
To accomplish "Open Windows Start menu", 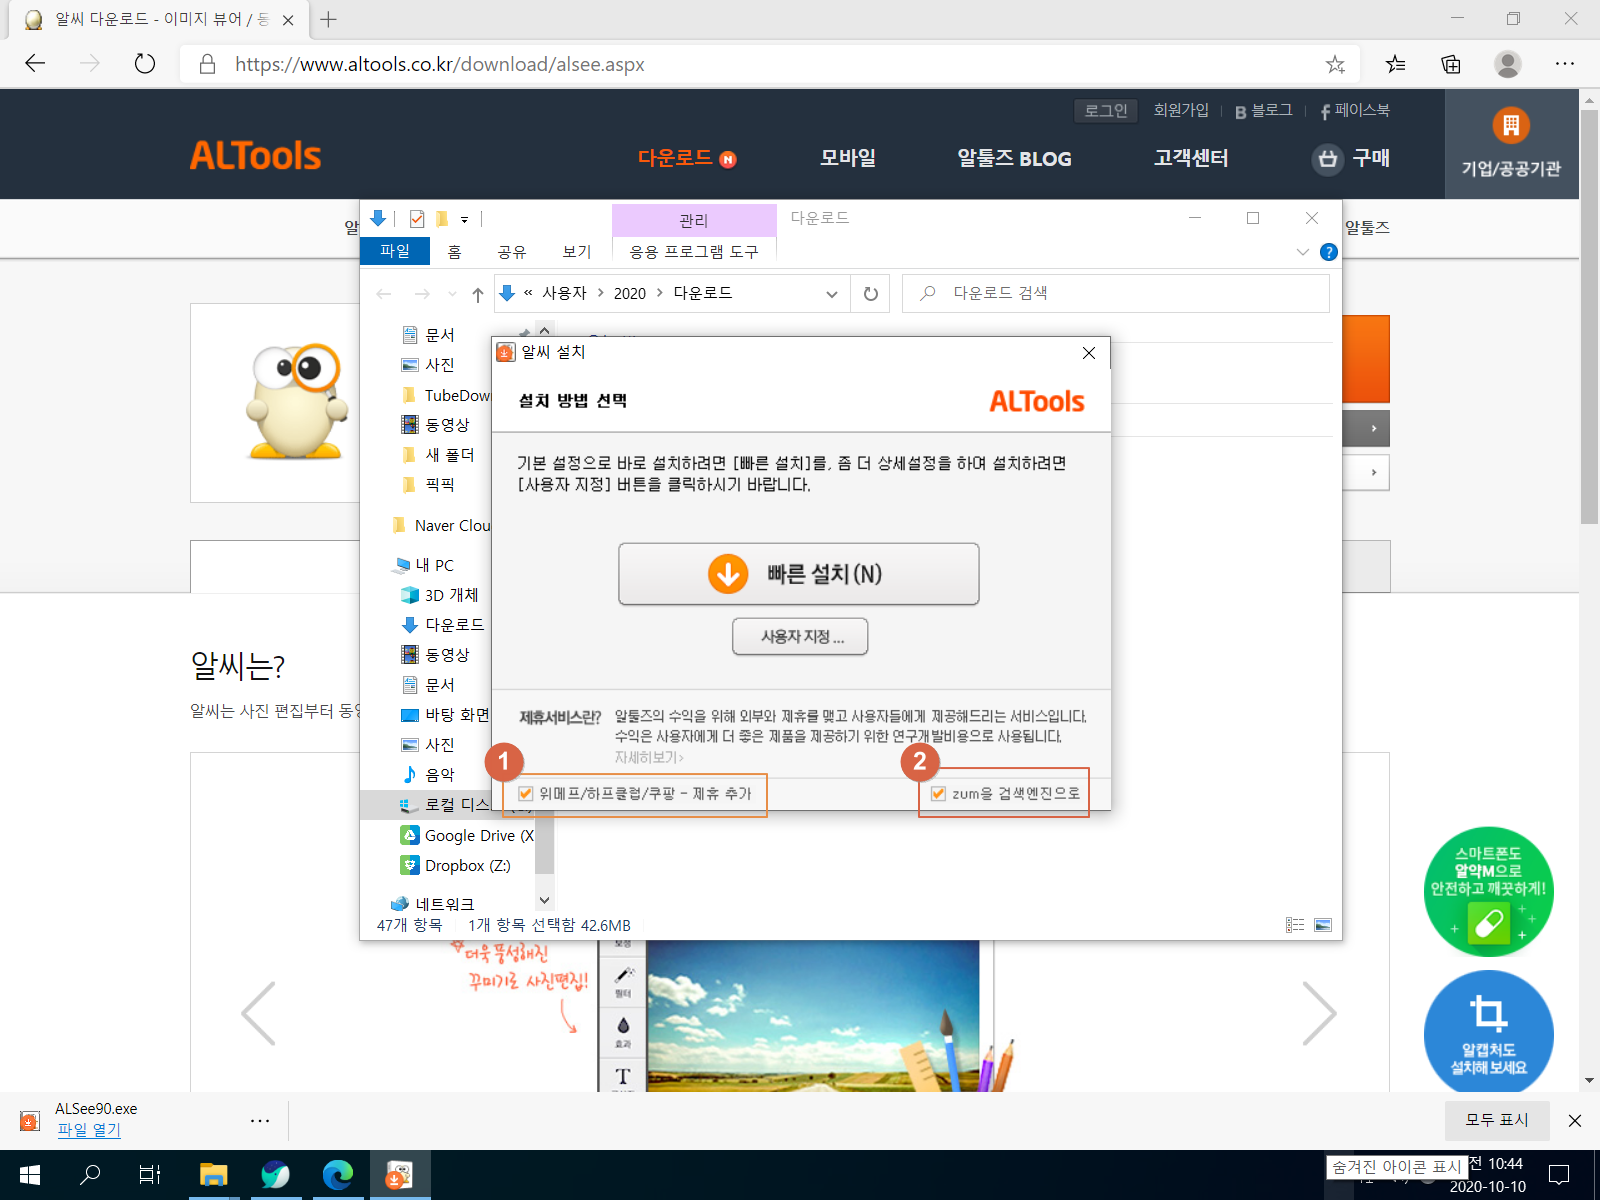I will tap(30, 1175).
